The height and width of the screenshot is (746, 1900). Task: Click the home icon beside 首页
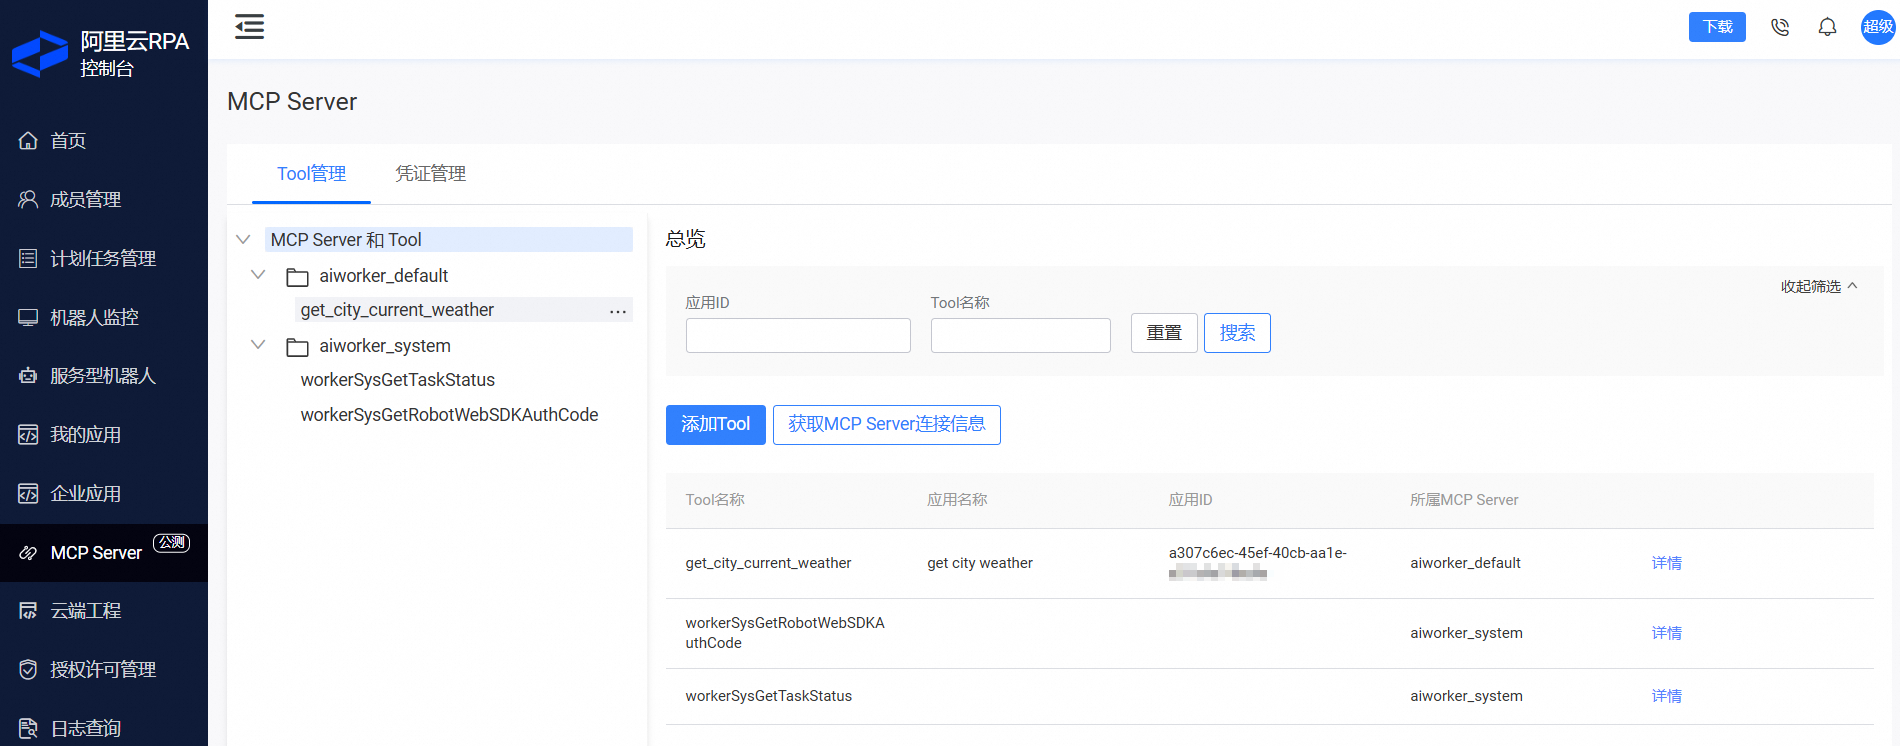coord(28,141)
